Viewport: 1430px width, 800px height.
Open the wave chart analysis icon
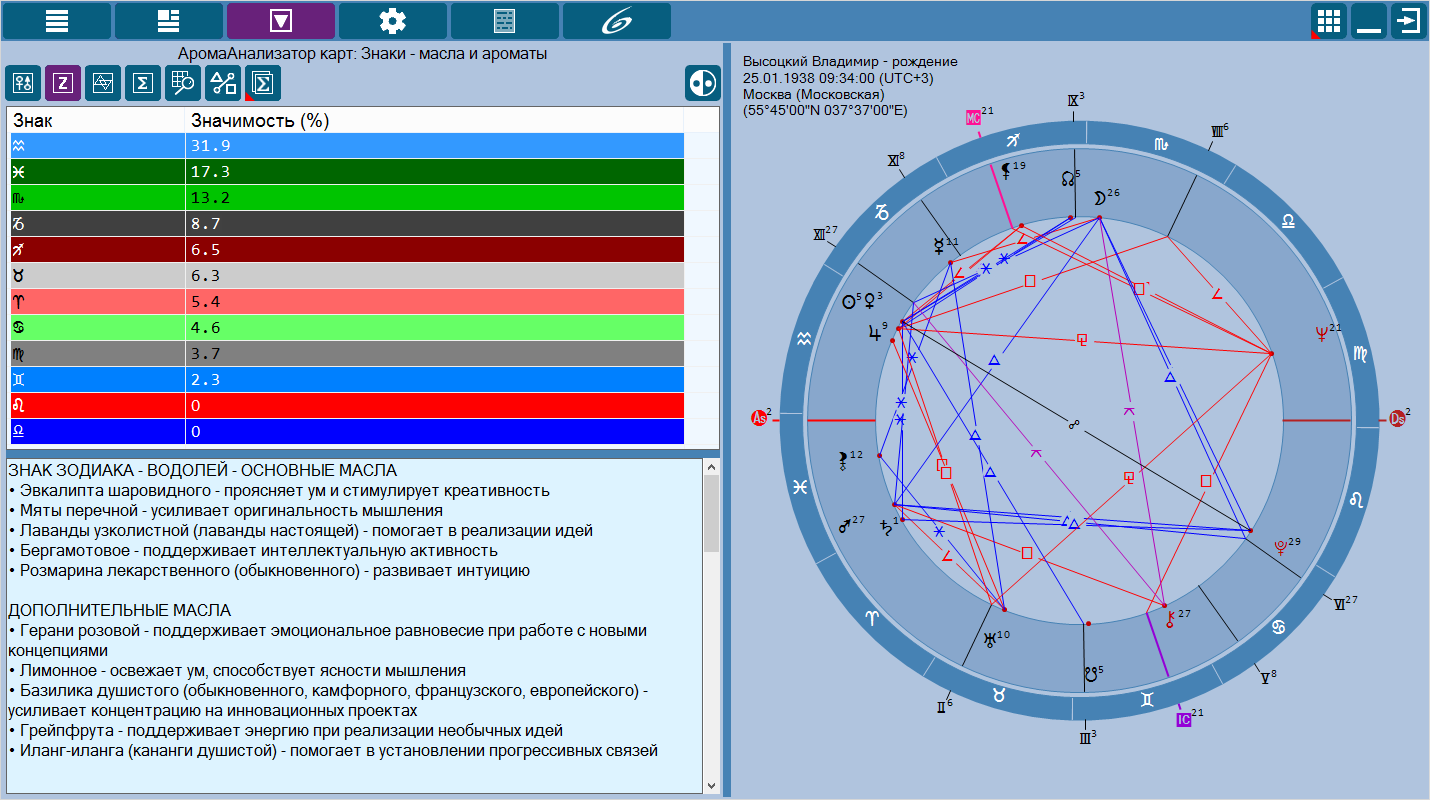coord(103,84)
